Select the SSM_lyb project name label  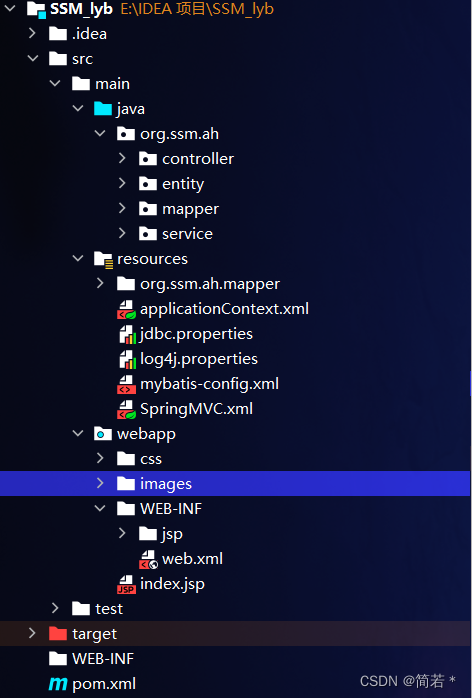point(81,9)
